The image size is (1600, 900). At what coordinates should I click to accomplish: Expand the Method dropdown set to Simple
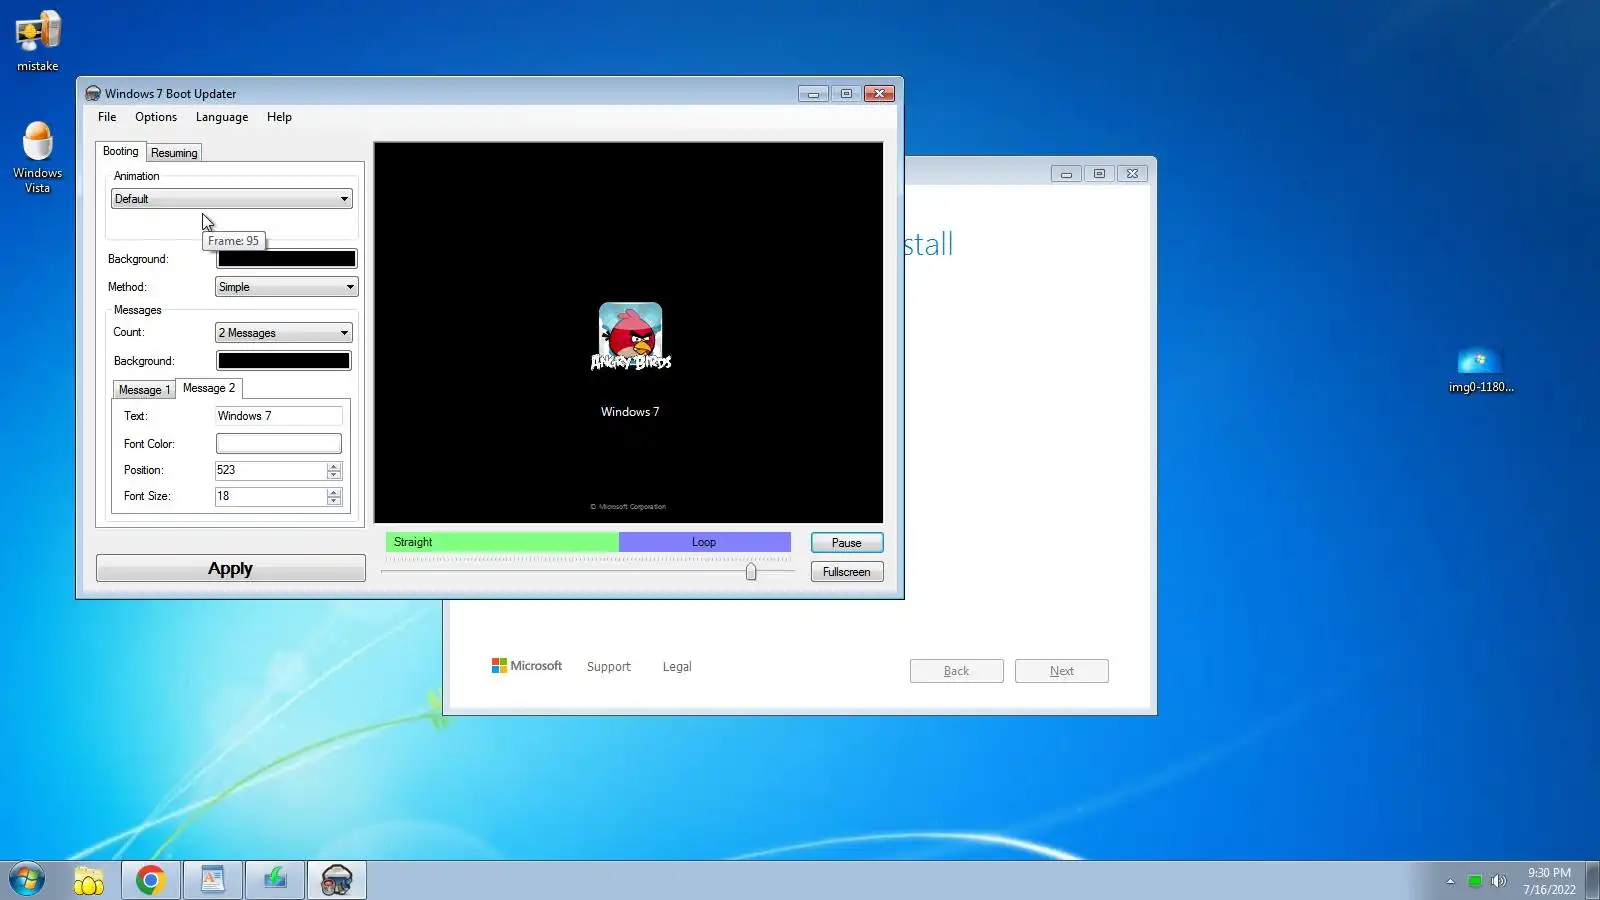[x=286, y=287]
